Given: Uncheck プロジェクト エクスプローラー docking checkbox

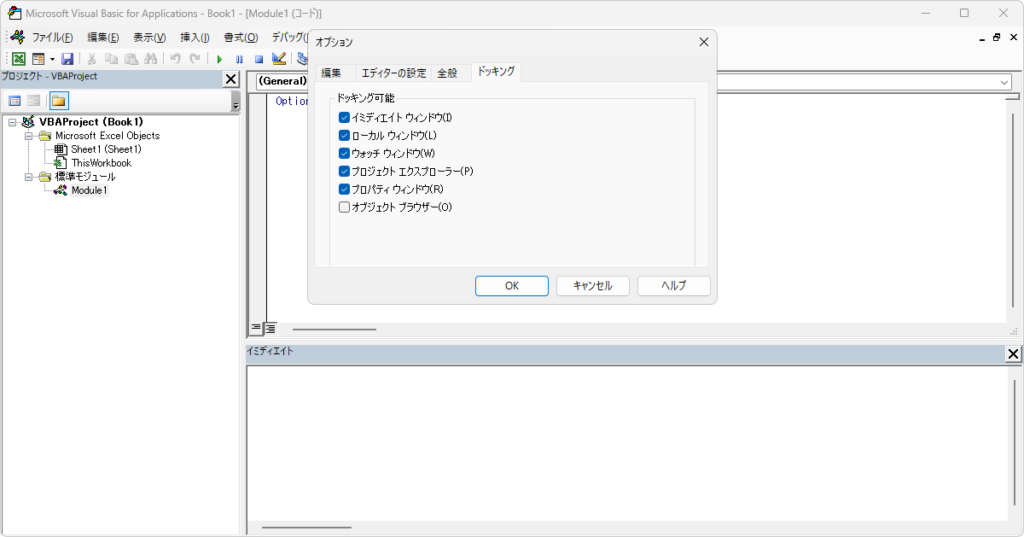Looking at the screenshot, I should 344,171.
